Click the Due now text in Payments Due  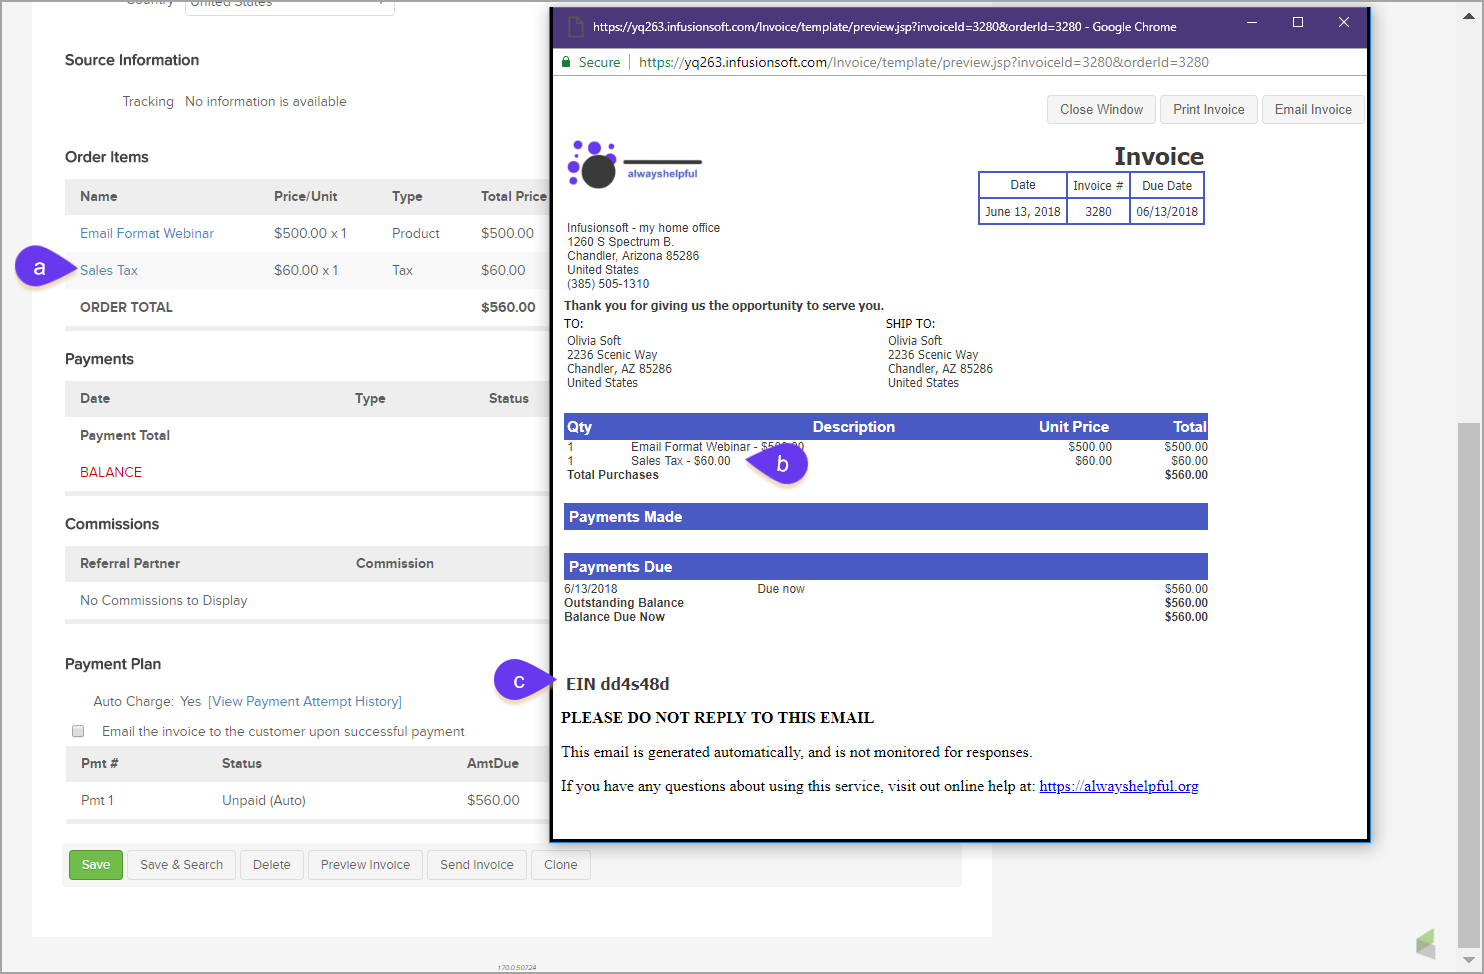(x=781, y=589)
